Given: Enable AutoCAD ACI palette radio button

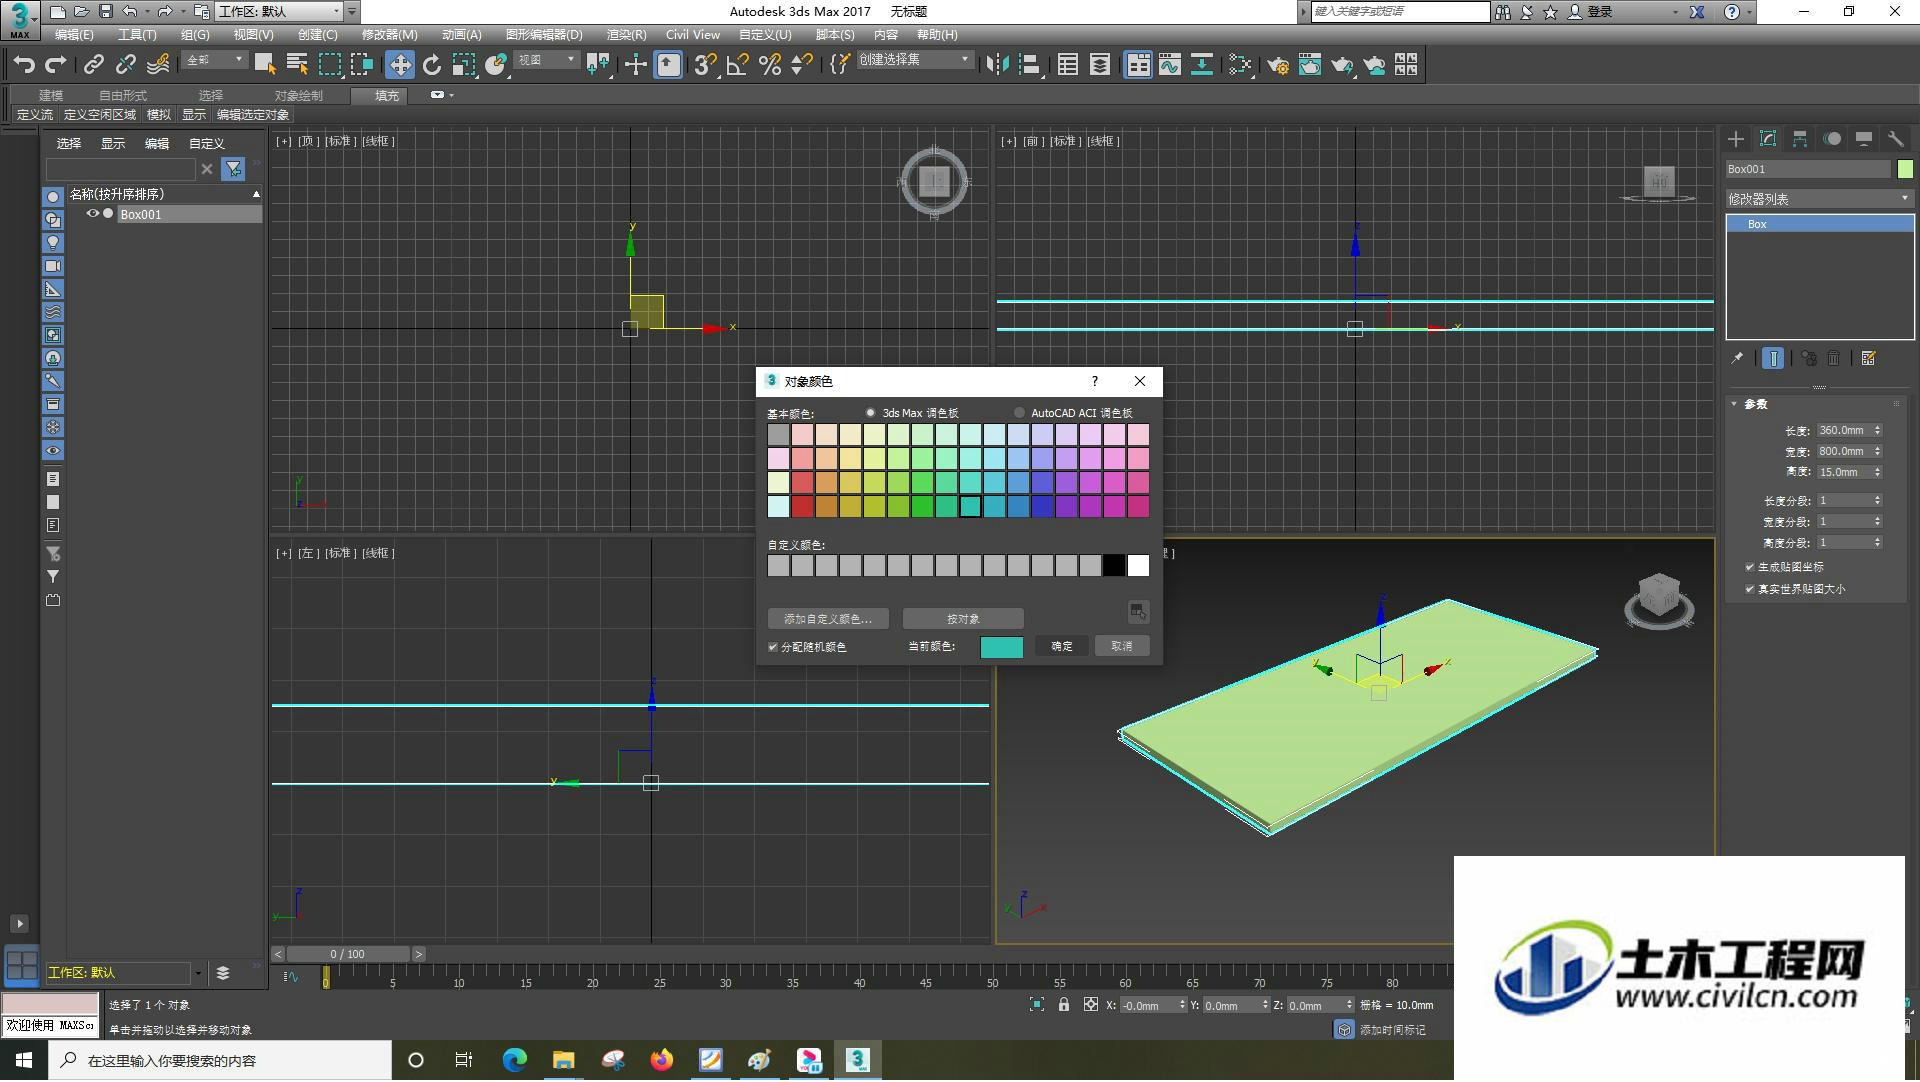Looking at the screenshot, I should pos(1019,413).
